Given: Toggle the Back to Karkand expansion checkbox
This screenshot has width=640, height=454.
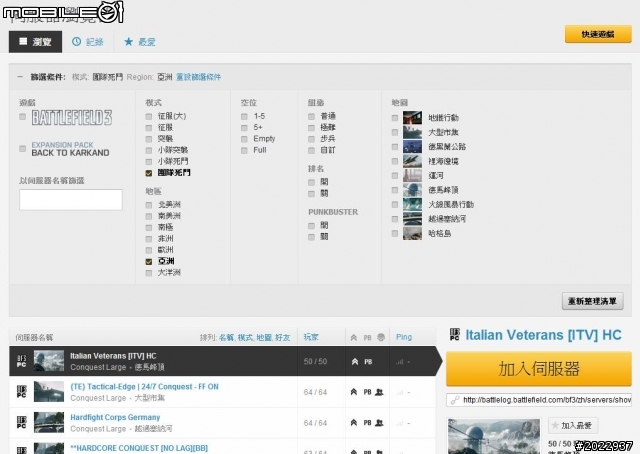Looking at the screenshot, I should pyautogui.click(x=23, y=149).
